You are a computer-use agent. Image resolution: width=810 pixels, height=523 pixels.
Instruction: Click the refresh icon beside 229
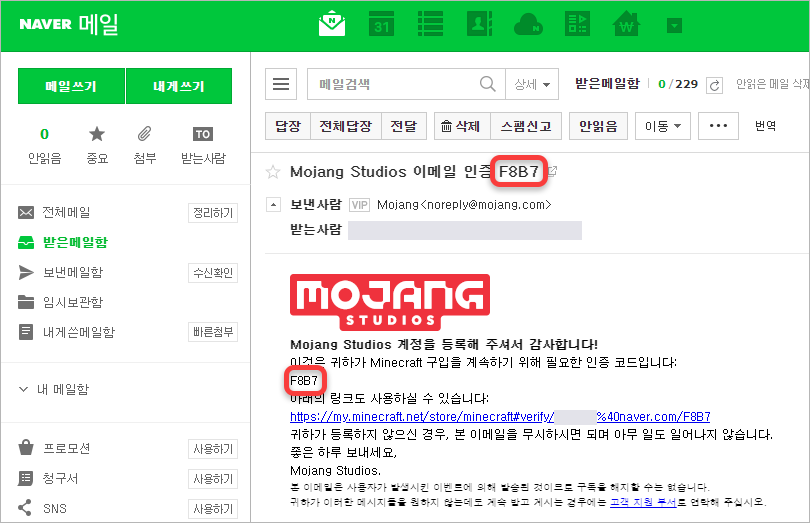tap(714, 85)
